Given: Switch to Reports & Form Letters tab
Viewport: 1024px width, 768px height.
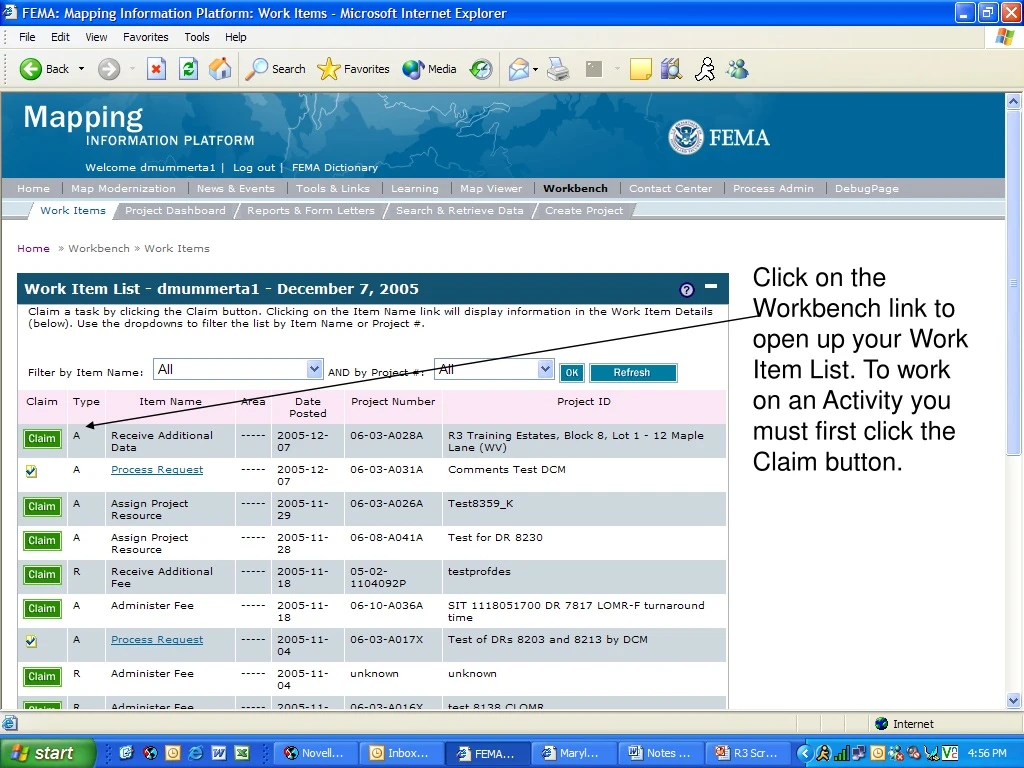Looking at the screenshot, I should pyautogui.click(x=311, y=210).
